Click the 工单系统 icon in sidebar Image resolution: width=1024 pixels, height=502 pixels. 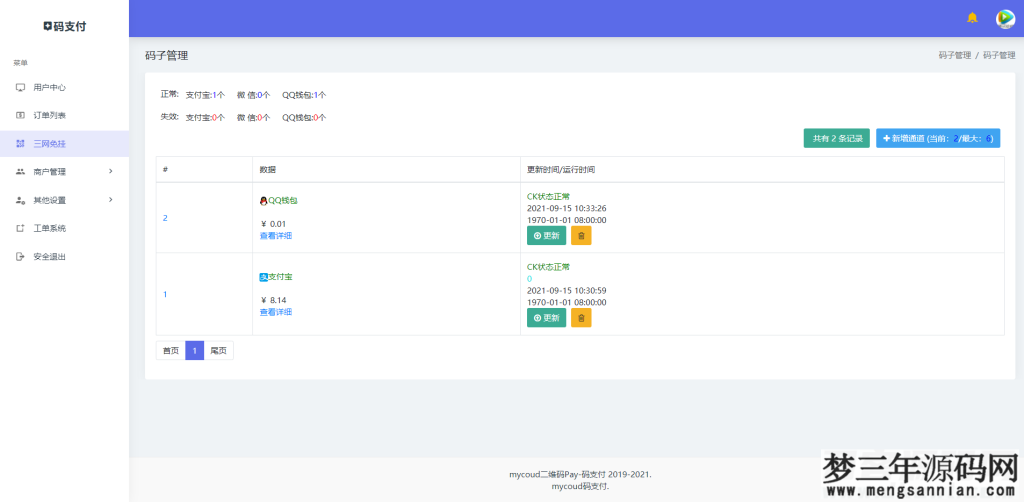tap(20, 228)
